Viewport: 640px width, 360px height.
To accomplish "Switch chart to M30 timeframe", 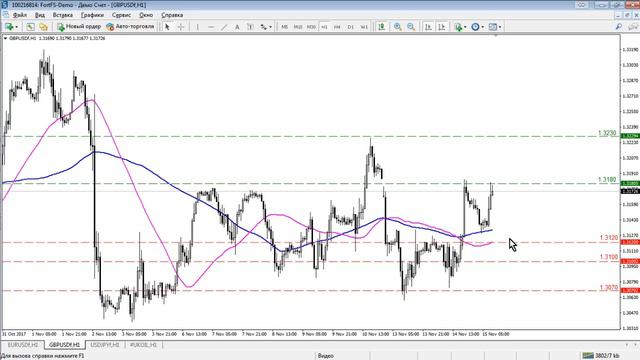I will click(x=311, y=27).
